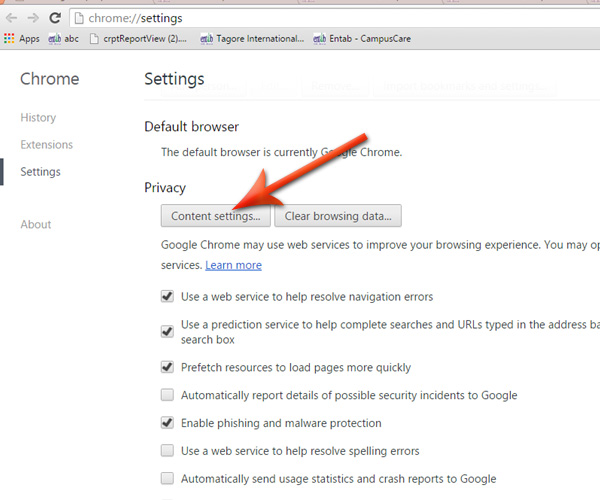Check the resolve spelling errors web service box
600x500 pixels.
click(x=168, y=451)
